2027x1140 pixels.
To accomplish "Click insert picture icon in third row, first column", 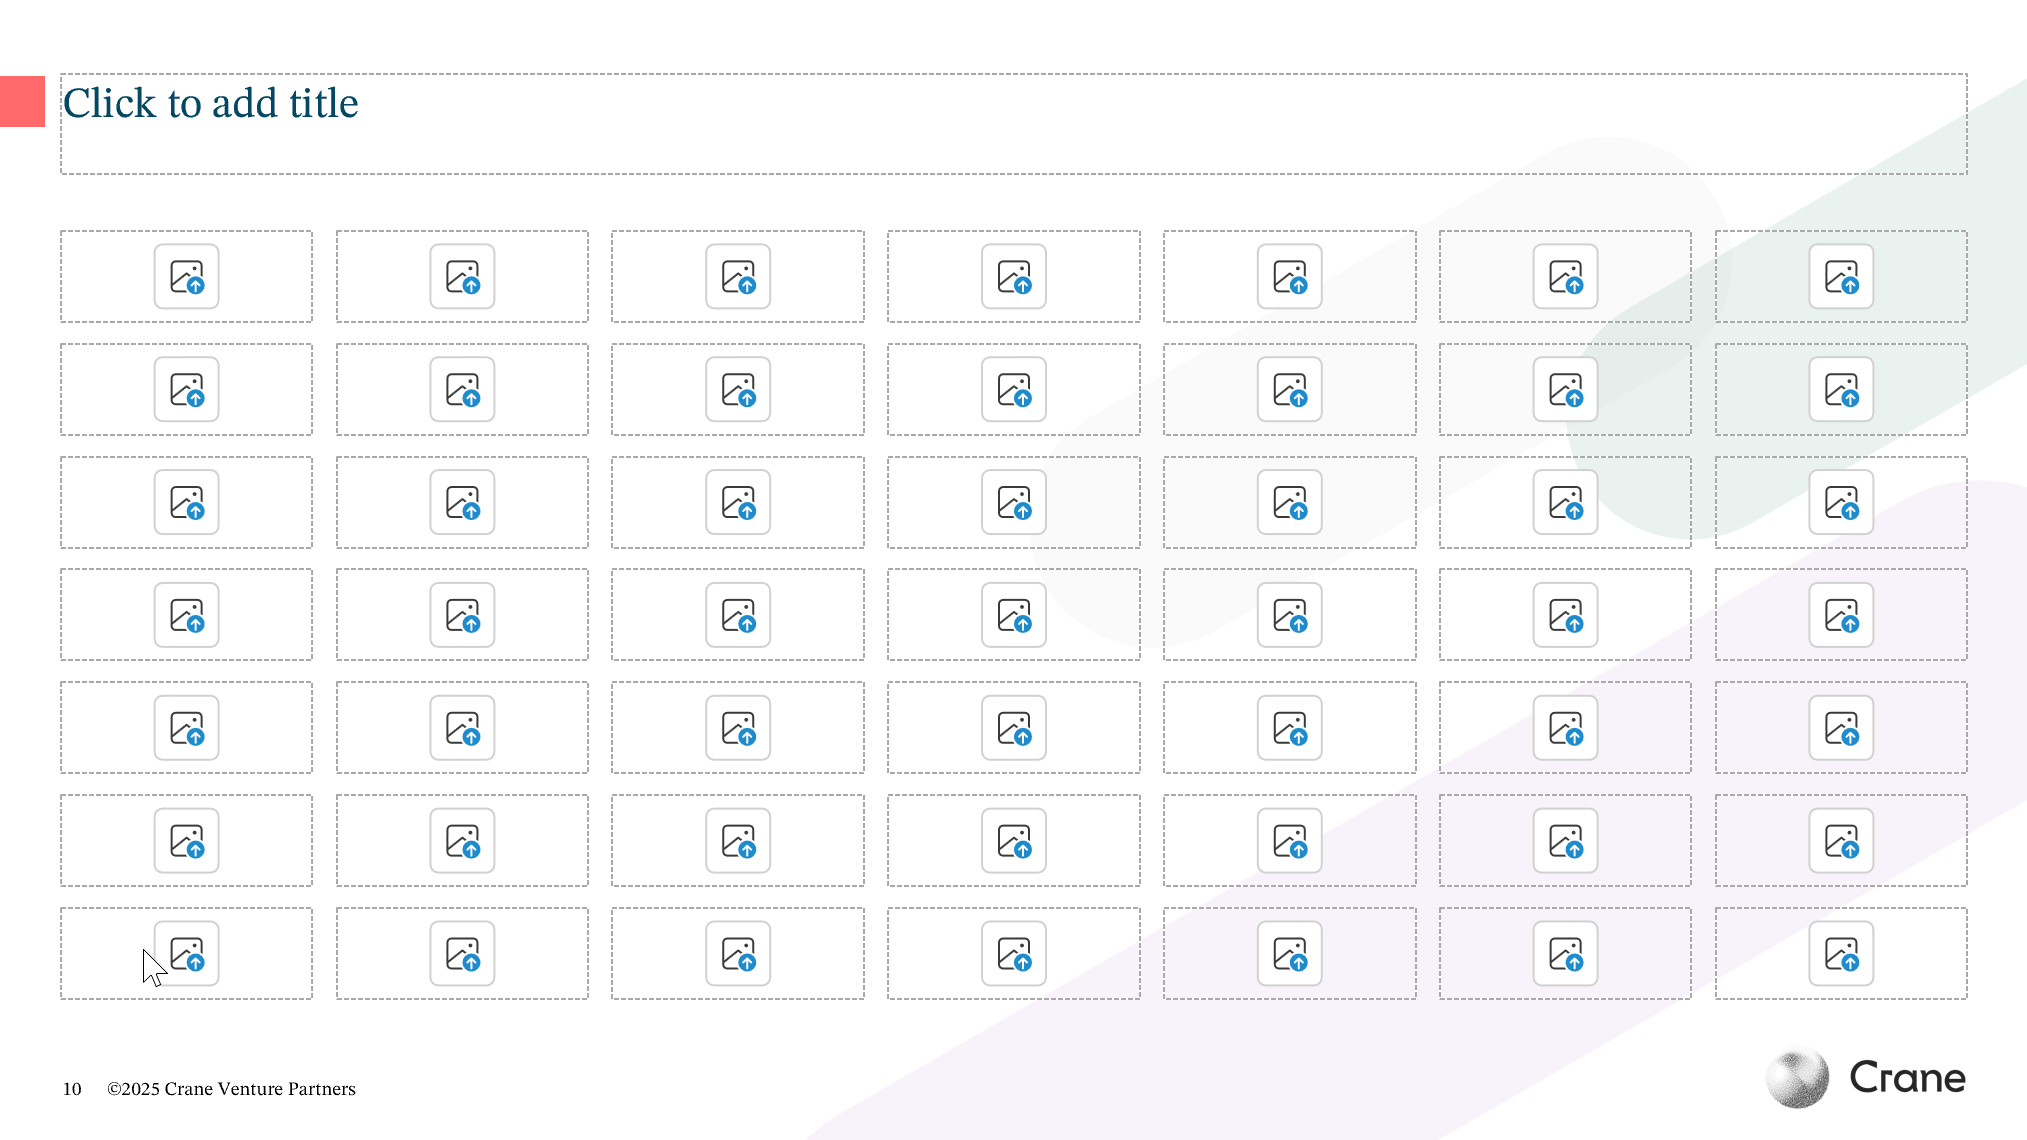I will coord(186,503).
